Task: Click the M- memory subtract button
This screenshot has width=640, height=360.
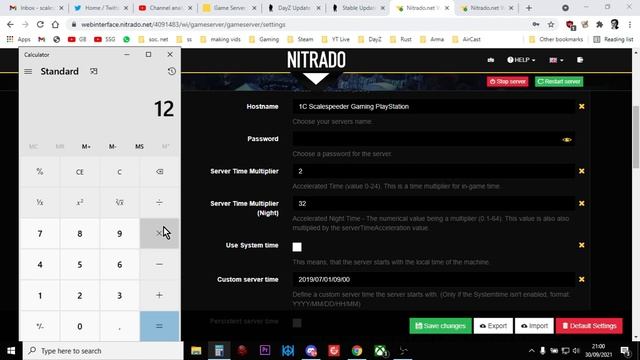Action: pos(113,147)
